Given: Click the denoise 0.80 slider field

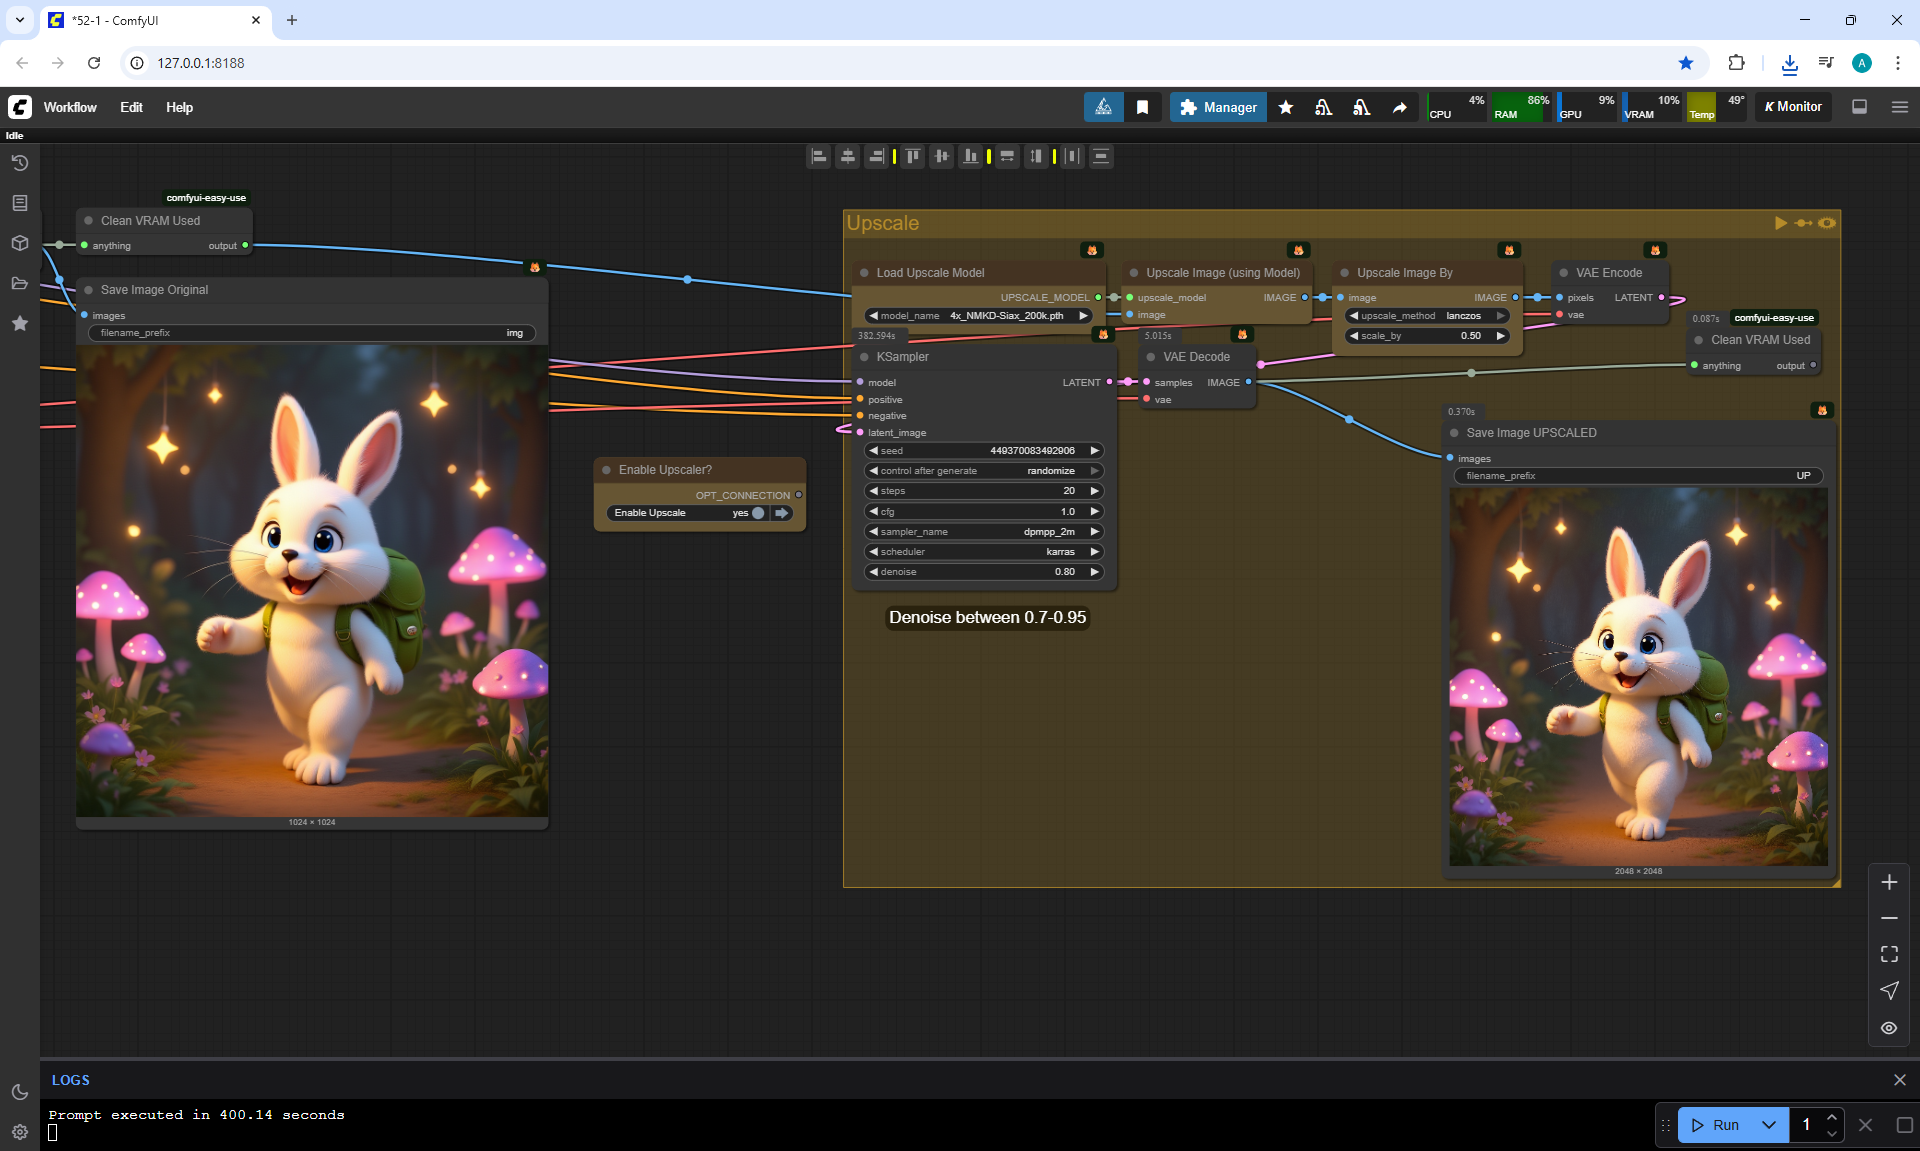Looking at the screenshot, I should click(x=985, y=572).
